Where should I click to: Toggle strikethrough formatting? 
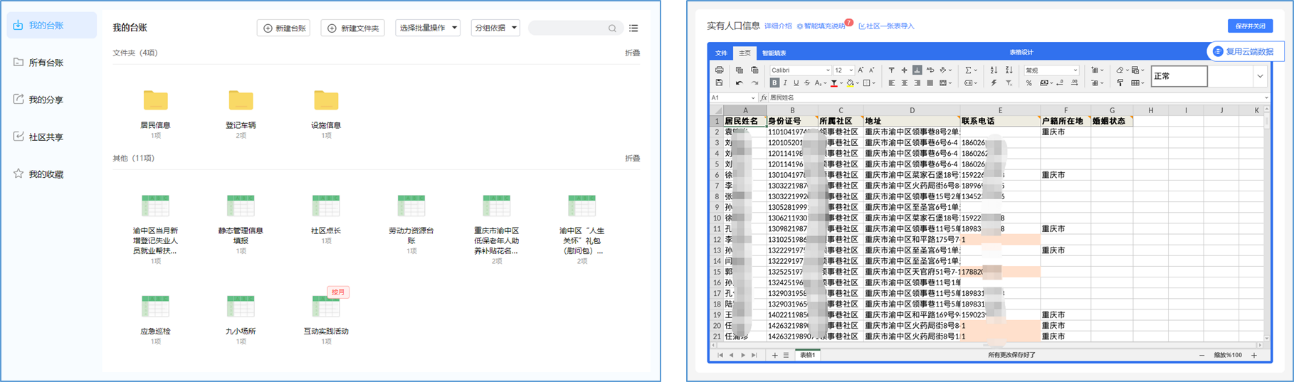pyautogui.click(x=807, y=83)
